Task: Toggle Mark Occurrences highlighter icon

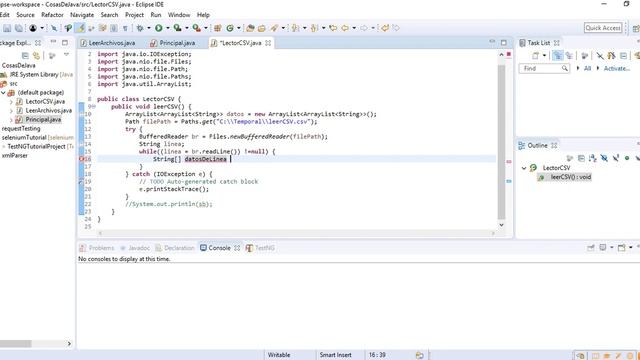Action: pyautogui.click(x=80, y=28)
